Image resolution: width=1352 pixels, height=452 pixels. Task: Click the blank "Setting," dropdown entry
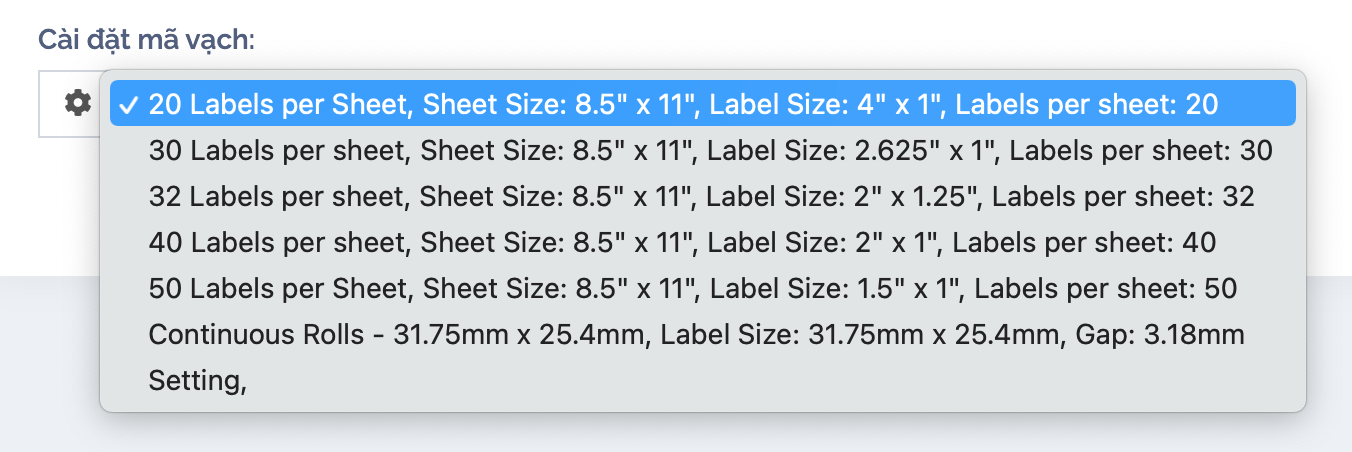[198, 381]
